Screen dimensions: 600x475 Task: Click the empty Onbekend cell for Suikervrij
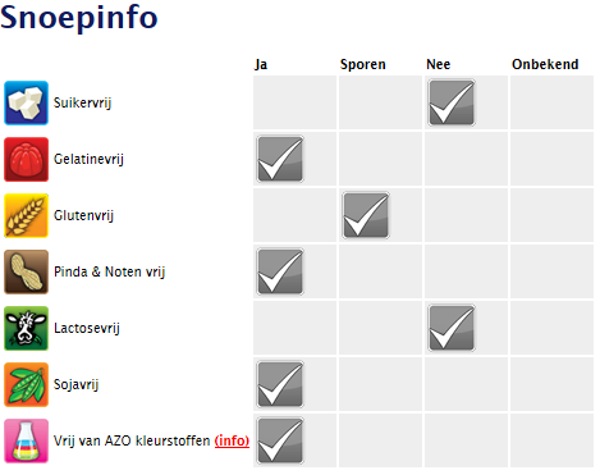551,102
